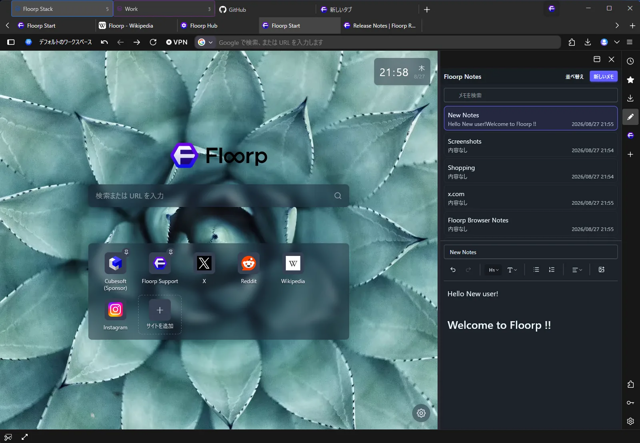Toggle the VPN button

tap(177, 42)
